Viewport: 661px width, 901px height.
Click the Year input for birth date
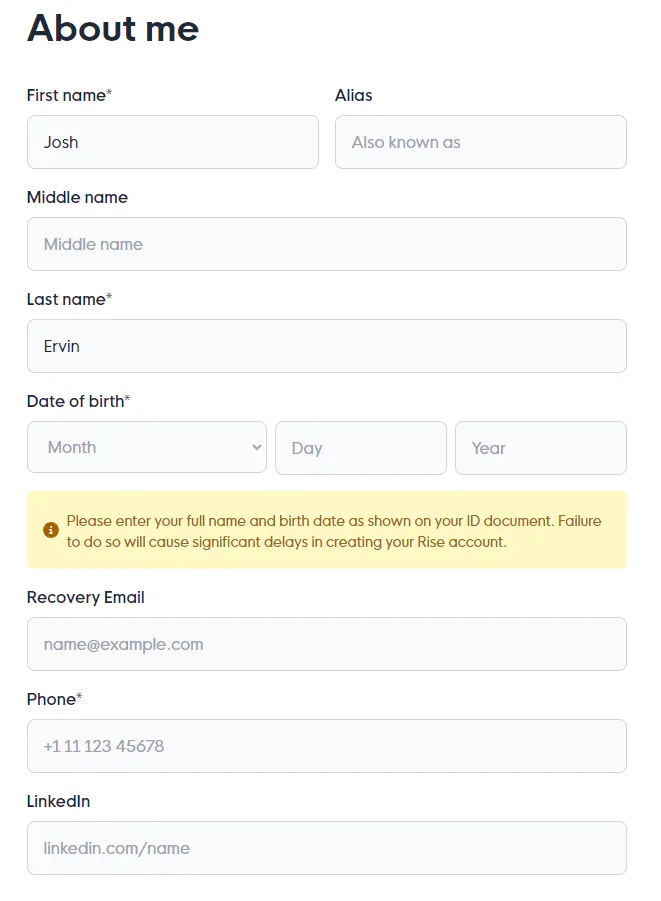540,447
